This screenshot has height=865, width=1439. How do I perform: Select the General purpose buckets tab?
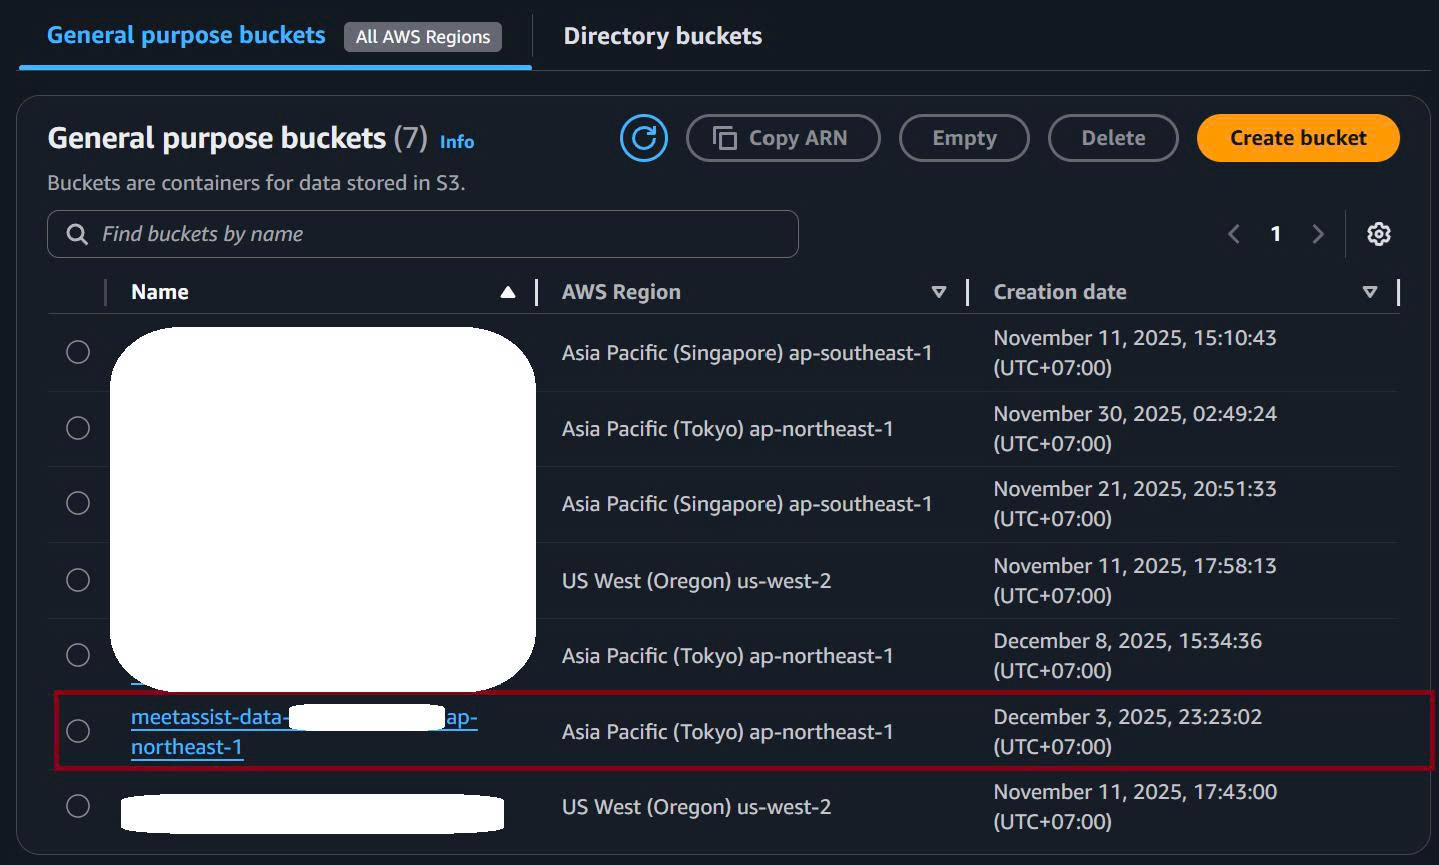click(x=185, y=35)
